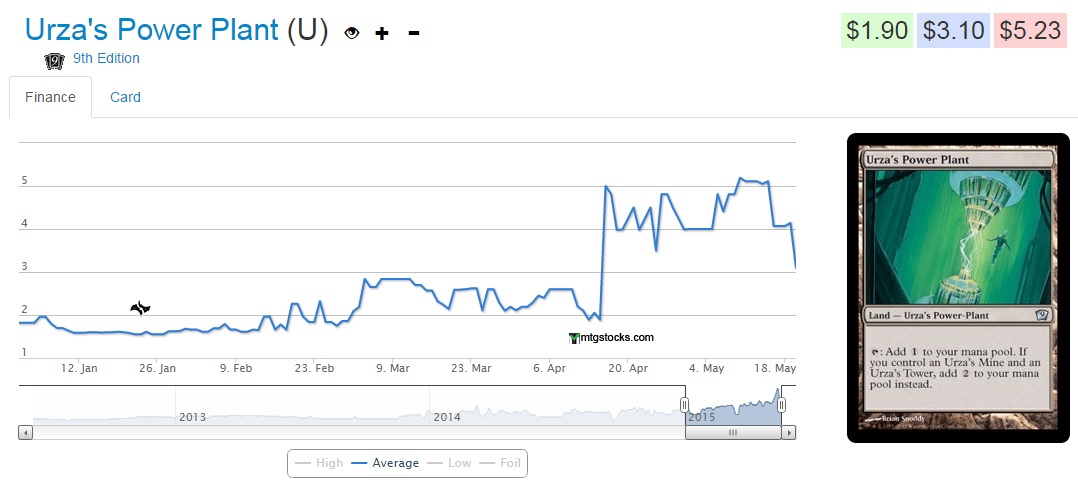The width and height of the screenshot is (1078, 483).
Task: Click the right range handle of navigator
Action: [782, 405]
